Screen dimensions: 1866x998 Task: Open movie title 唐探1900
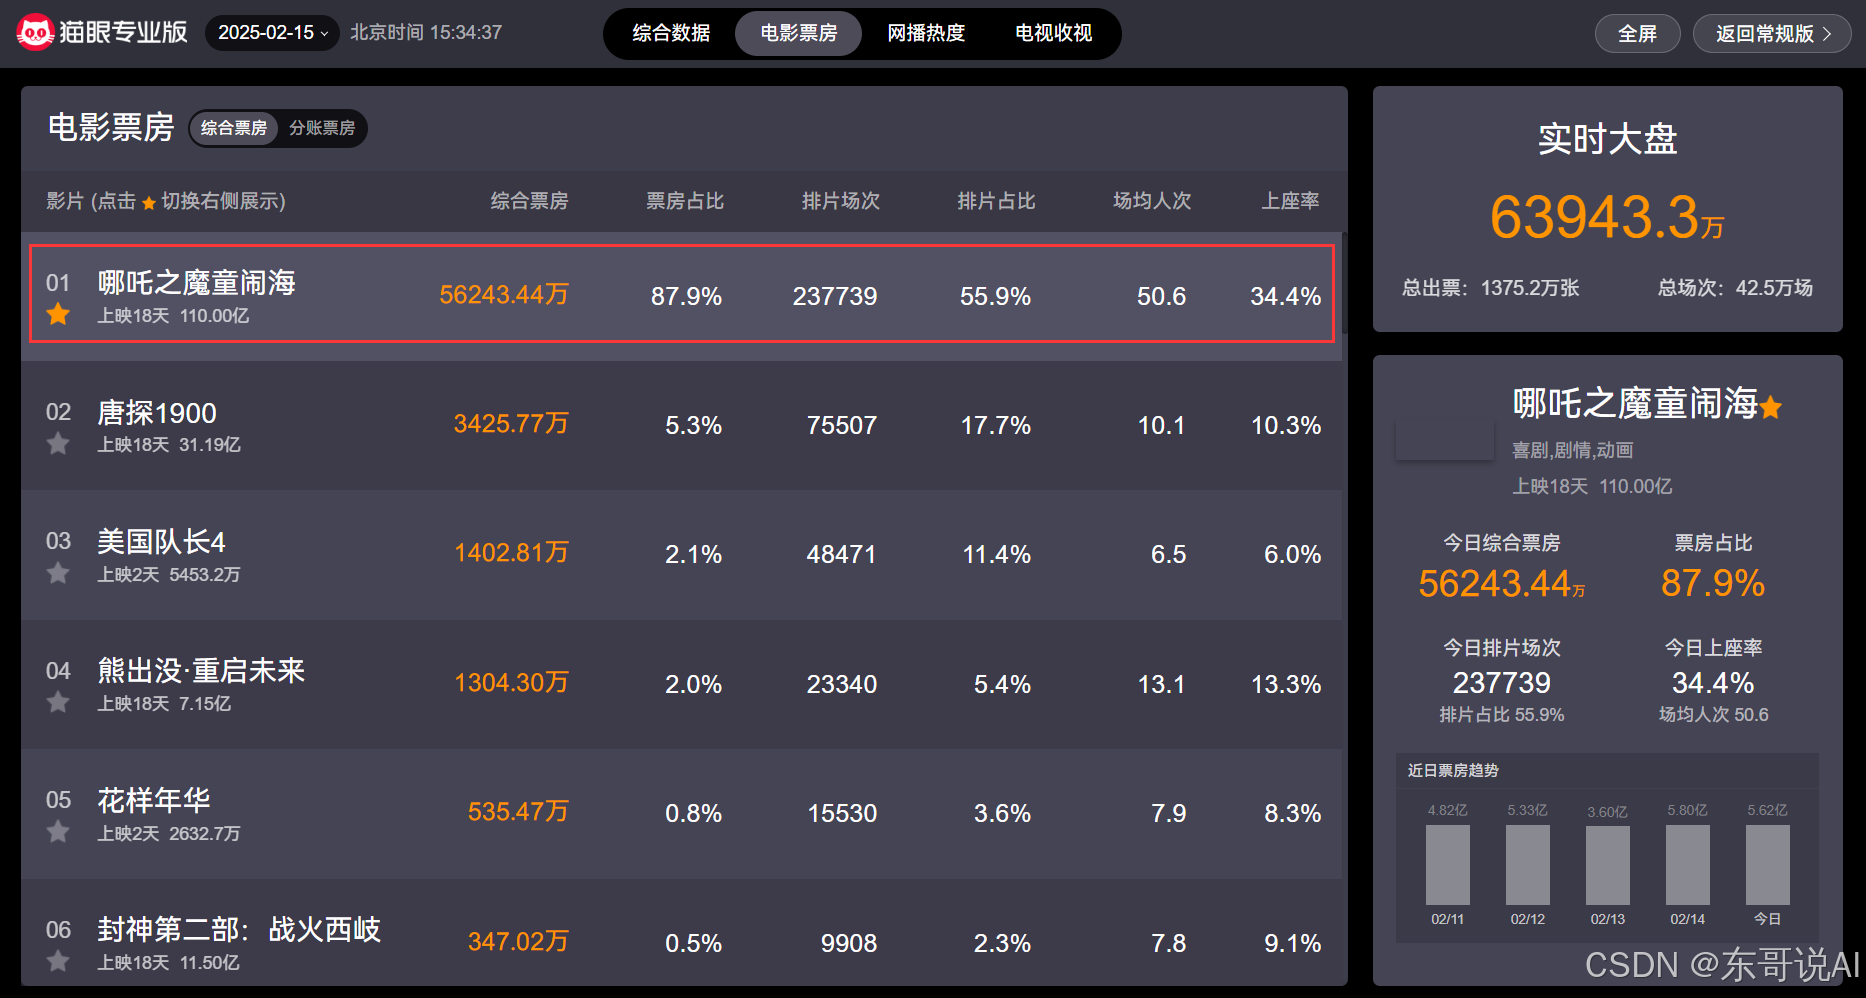(x=157, y=413)
